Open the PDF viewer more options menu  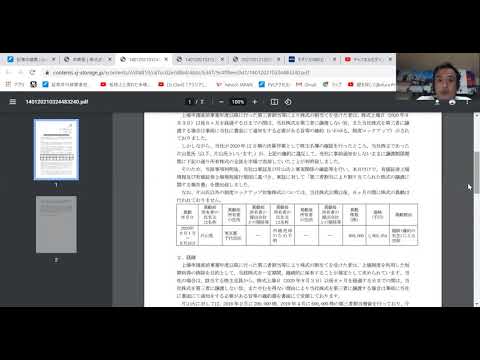[468, 102]
